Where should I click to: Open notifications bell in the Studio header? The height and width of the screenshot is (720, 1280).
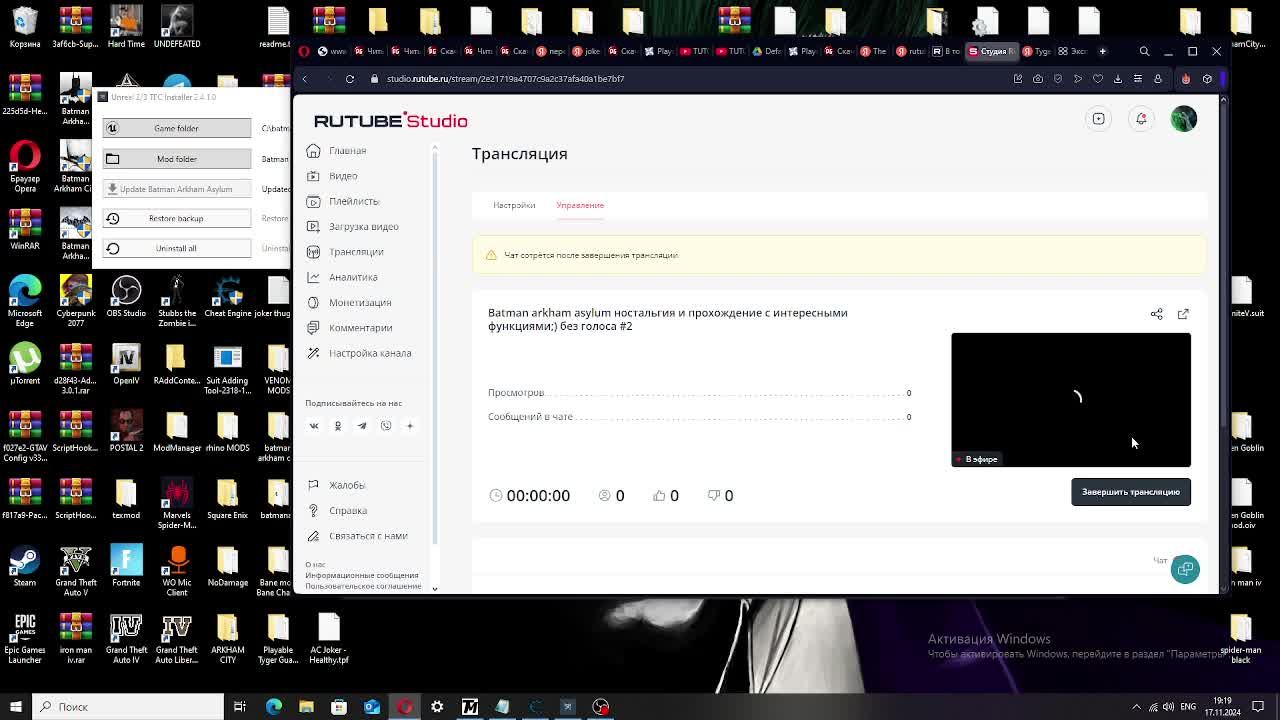pyautogui.click(x=1141, y=119)
